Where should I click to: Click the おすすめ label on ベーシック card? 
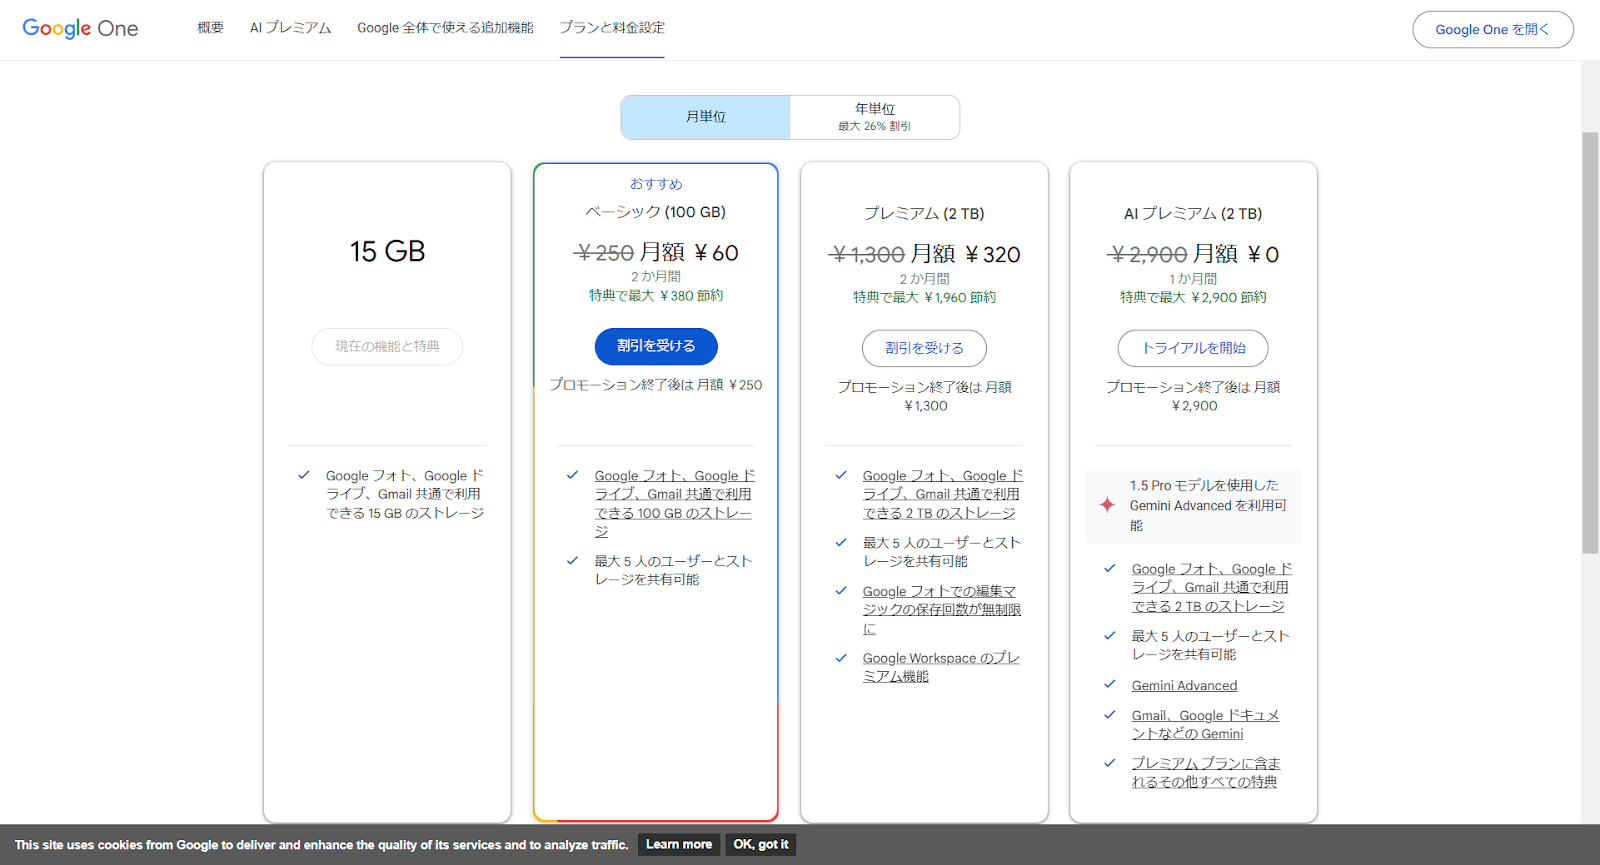click(656, 184)
